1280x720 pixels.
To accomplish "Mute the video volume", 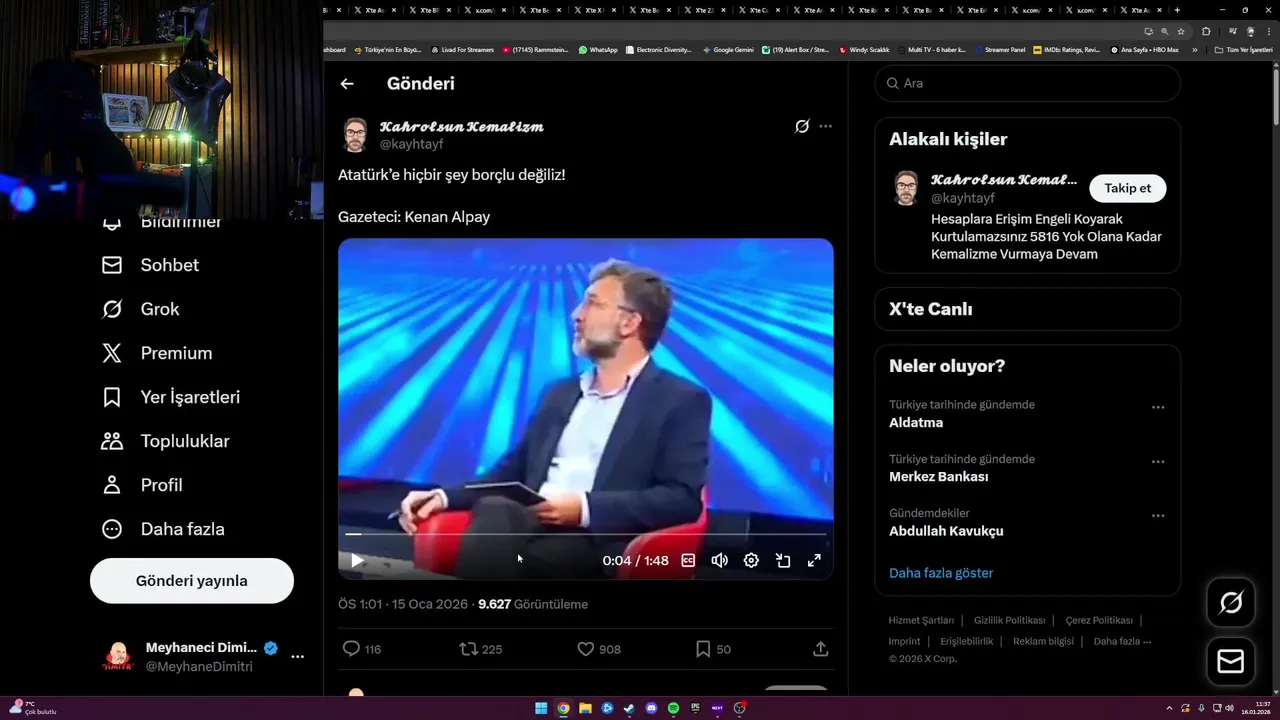I will (719, 561).
